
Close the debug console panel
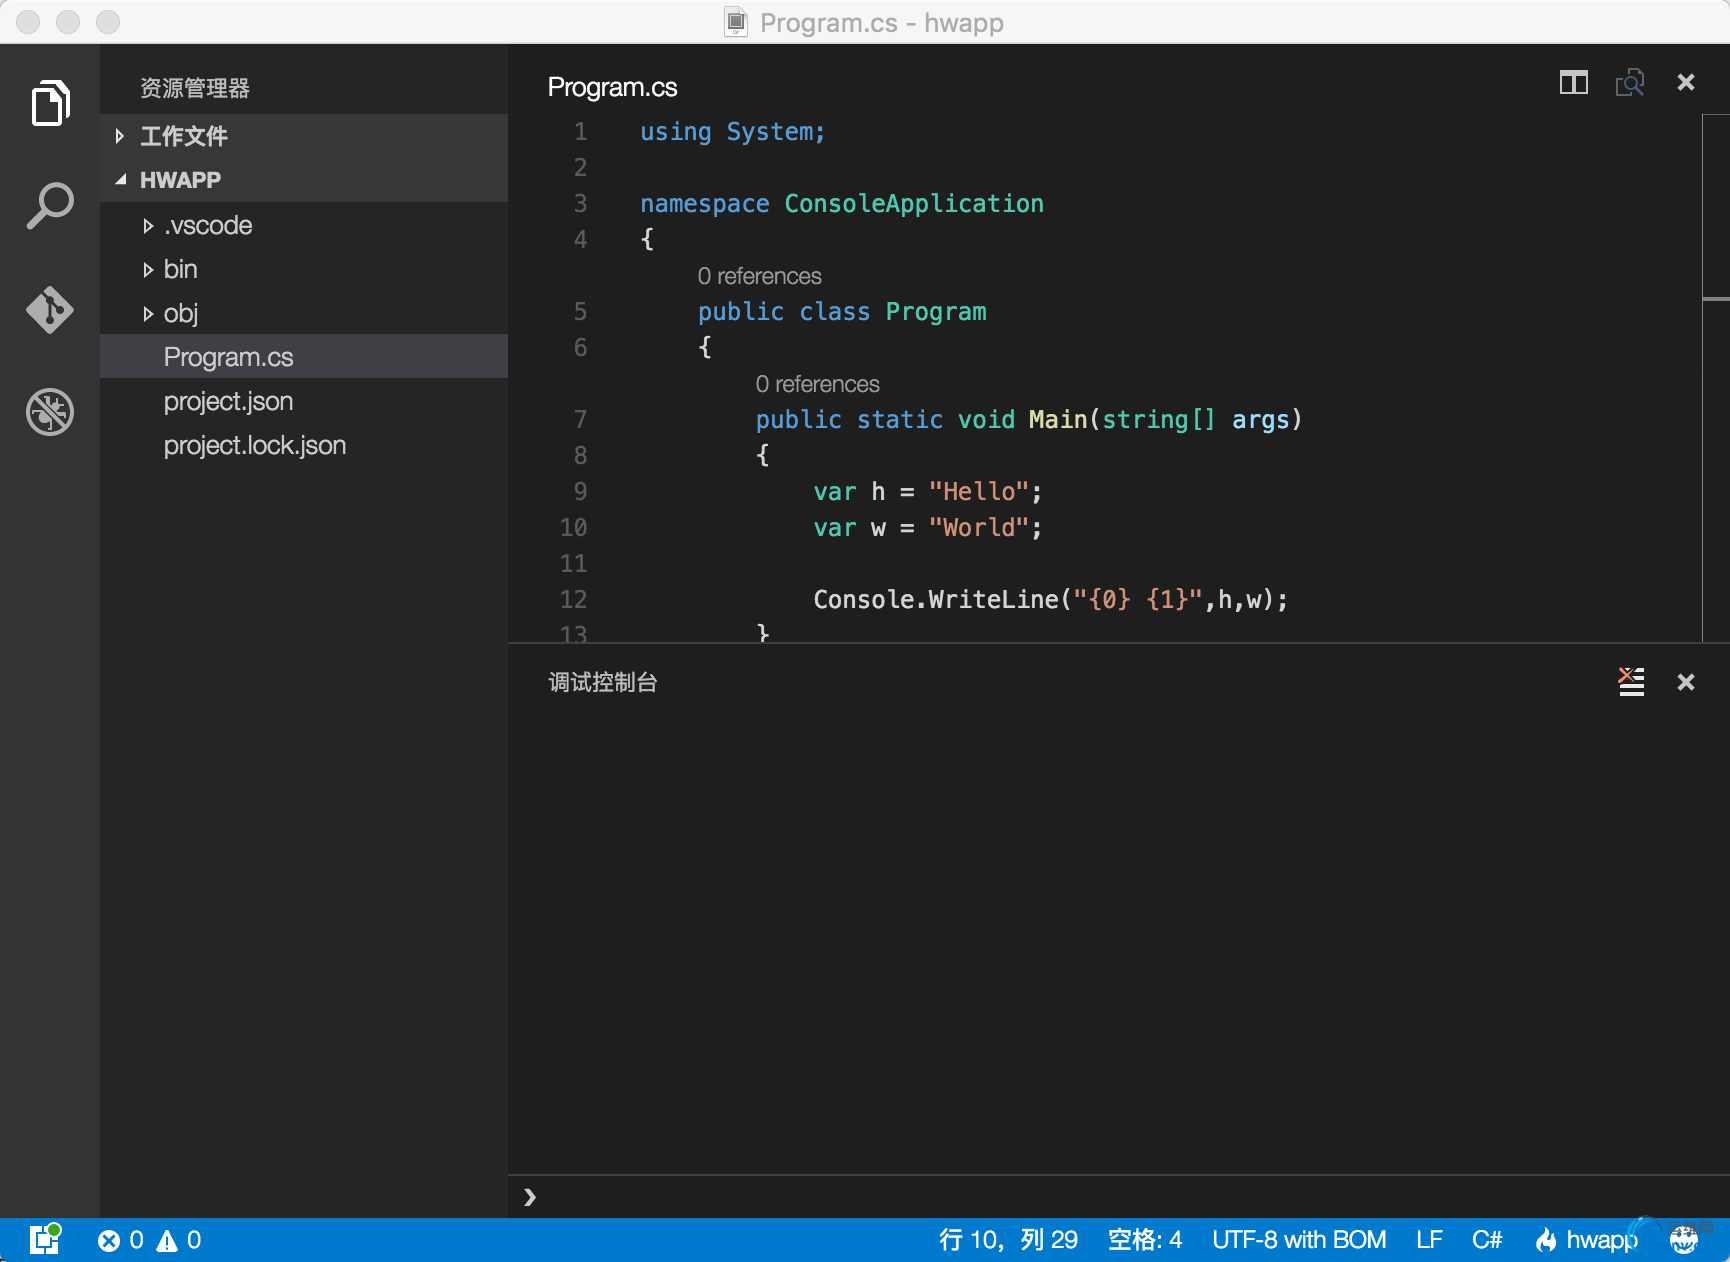point(1686,682)
